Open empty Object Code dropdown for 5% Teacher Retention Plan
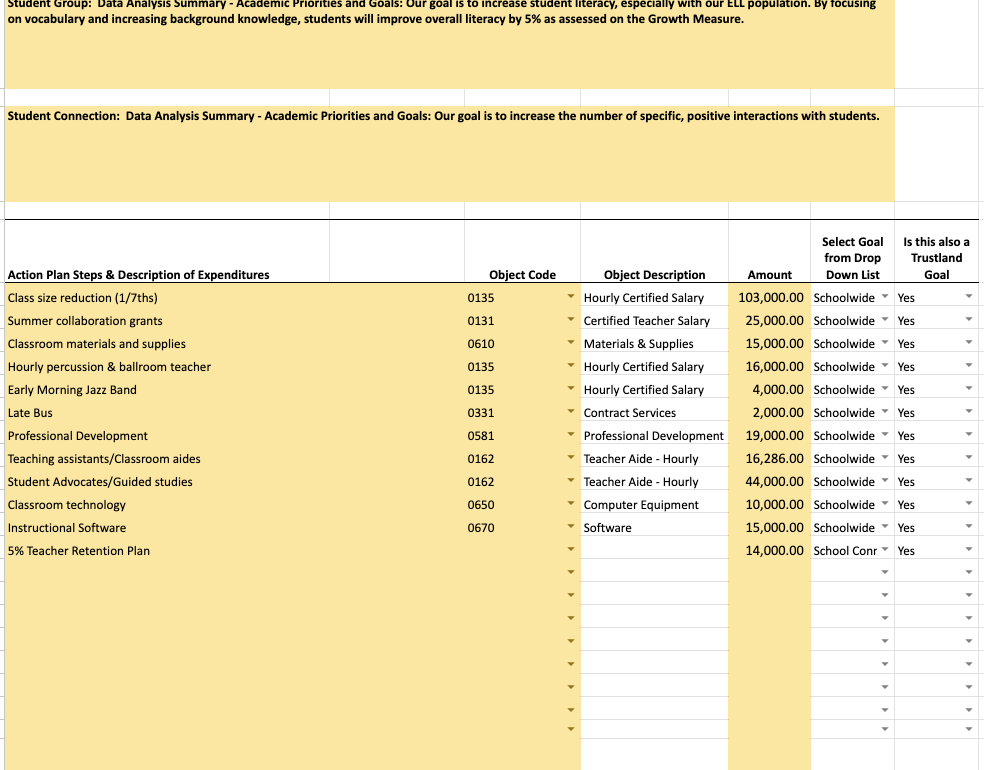Screen dimensions: 984x770 tap(570, 549)
